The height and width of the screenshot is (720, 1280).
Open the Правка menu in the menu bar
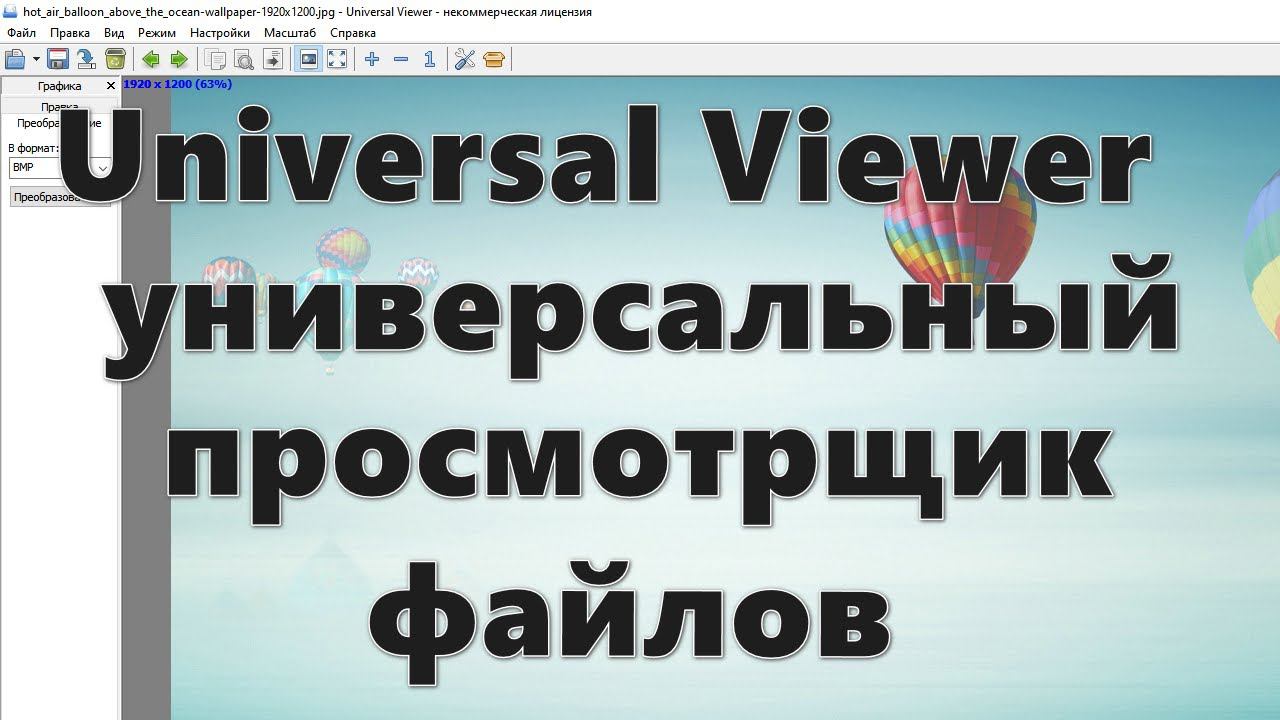(70, 33)
